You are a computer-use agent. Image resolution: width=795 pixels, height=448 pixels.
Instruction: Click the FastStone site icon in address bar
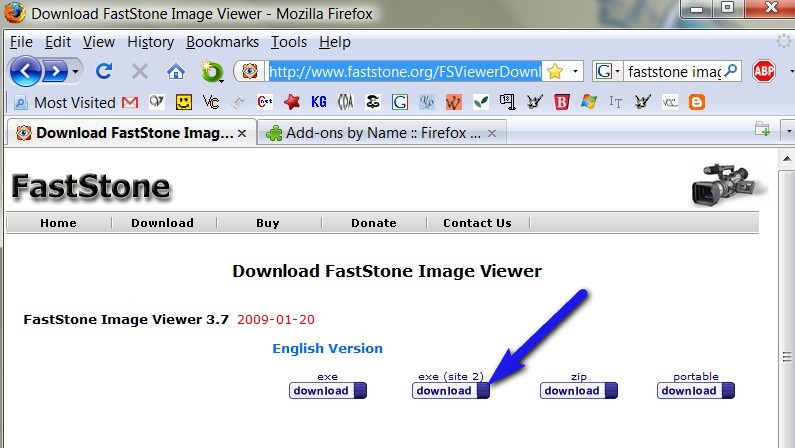point(249,71)
